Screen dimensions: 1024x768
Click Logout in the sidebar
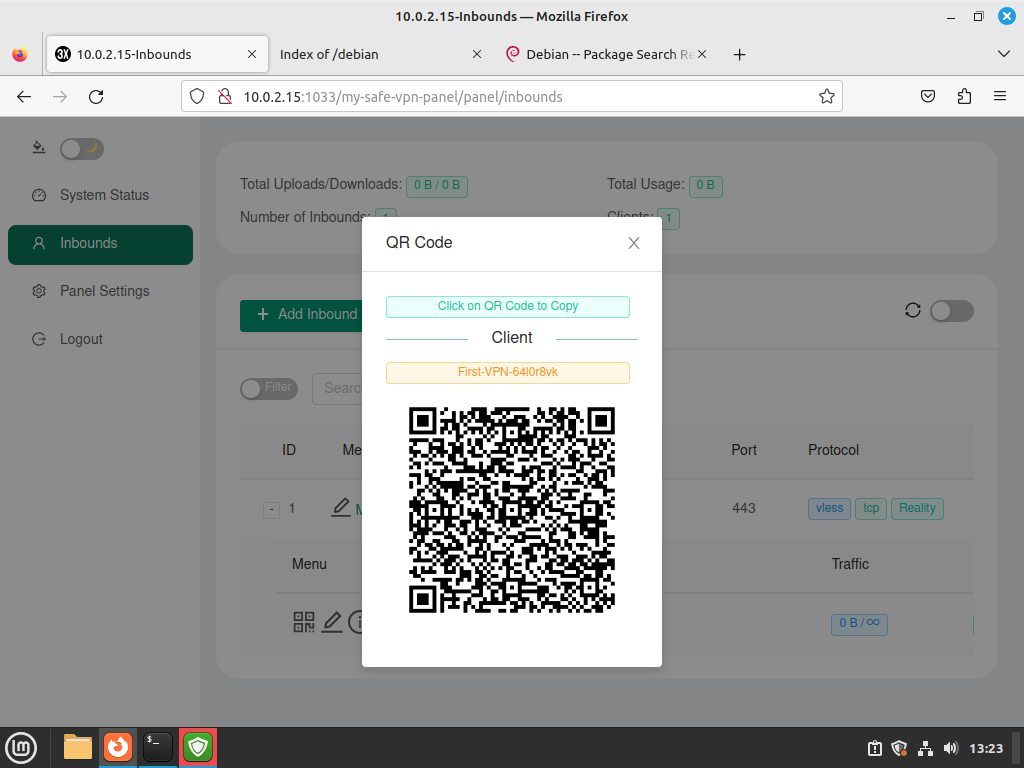click(101, 339)
